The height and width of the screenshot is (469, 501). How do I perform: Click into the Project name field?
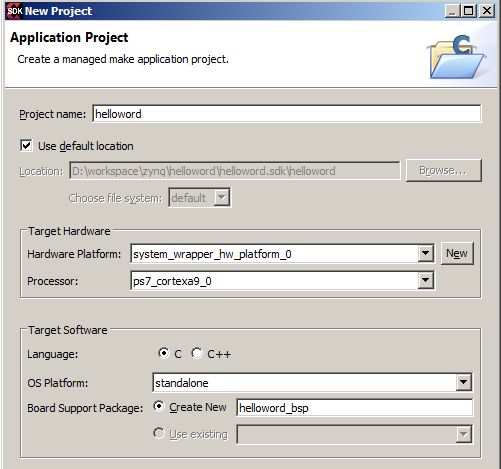point(287,114)
